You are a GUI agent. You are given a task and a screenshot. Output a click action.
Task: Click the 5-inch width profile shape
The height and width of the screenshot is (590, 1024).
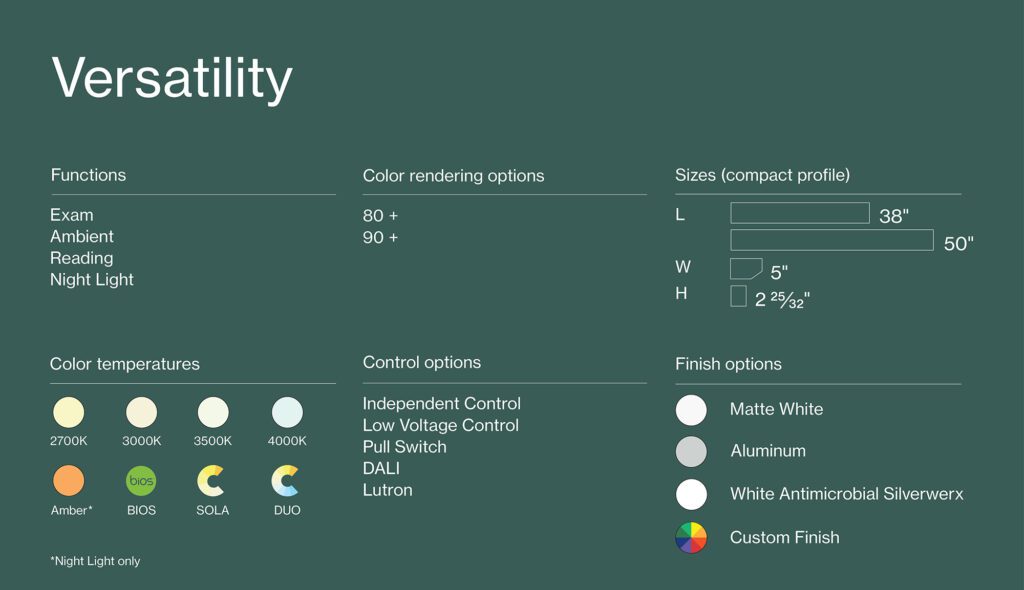(746, 269)
